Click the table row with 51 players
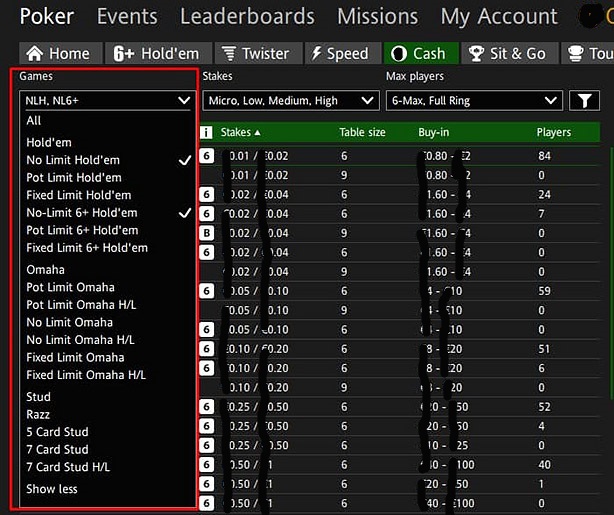 click(x=399, y=349)
